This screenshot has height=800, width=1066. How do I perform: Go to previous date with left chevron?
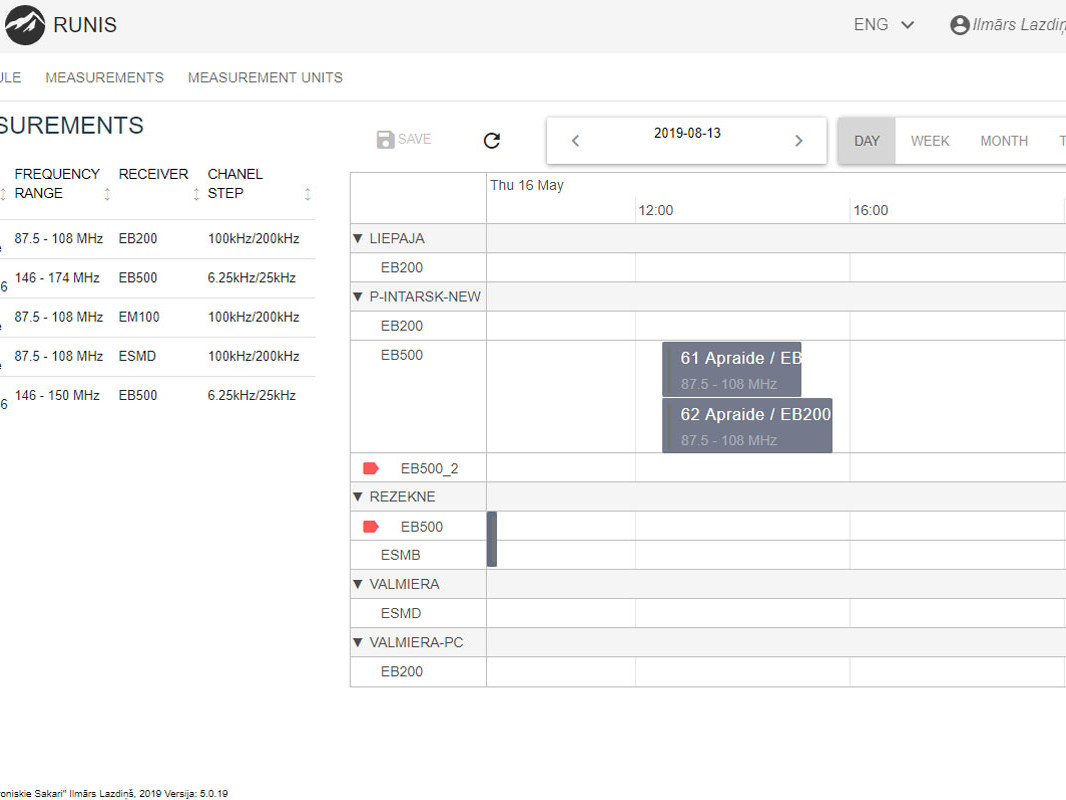pyautogui.click(x=575, y=141)
